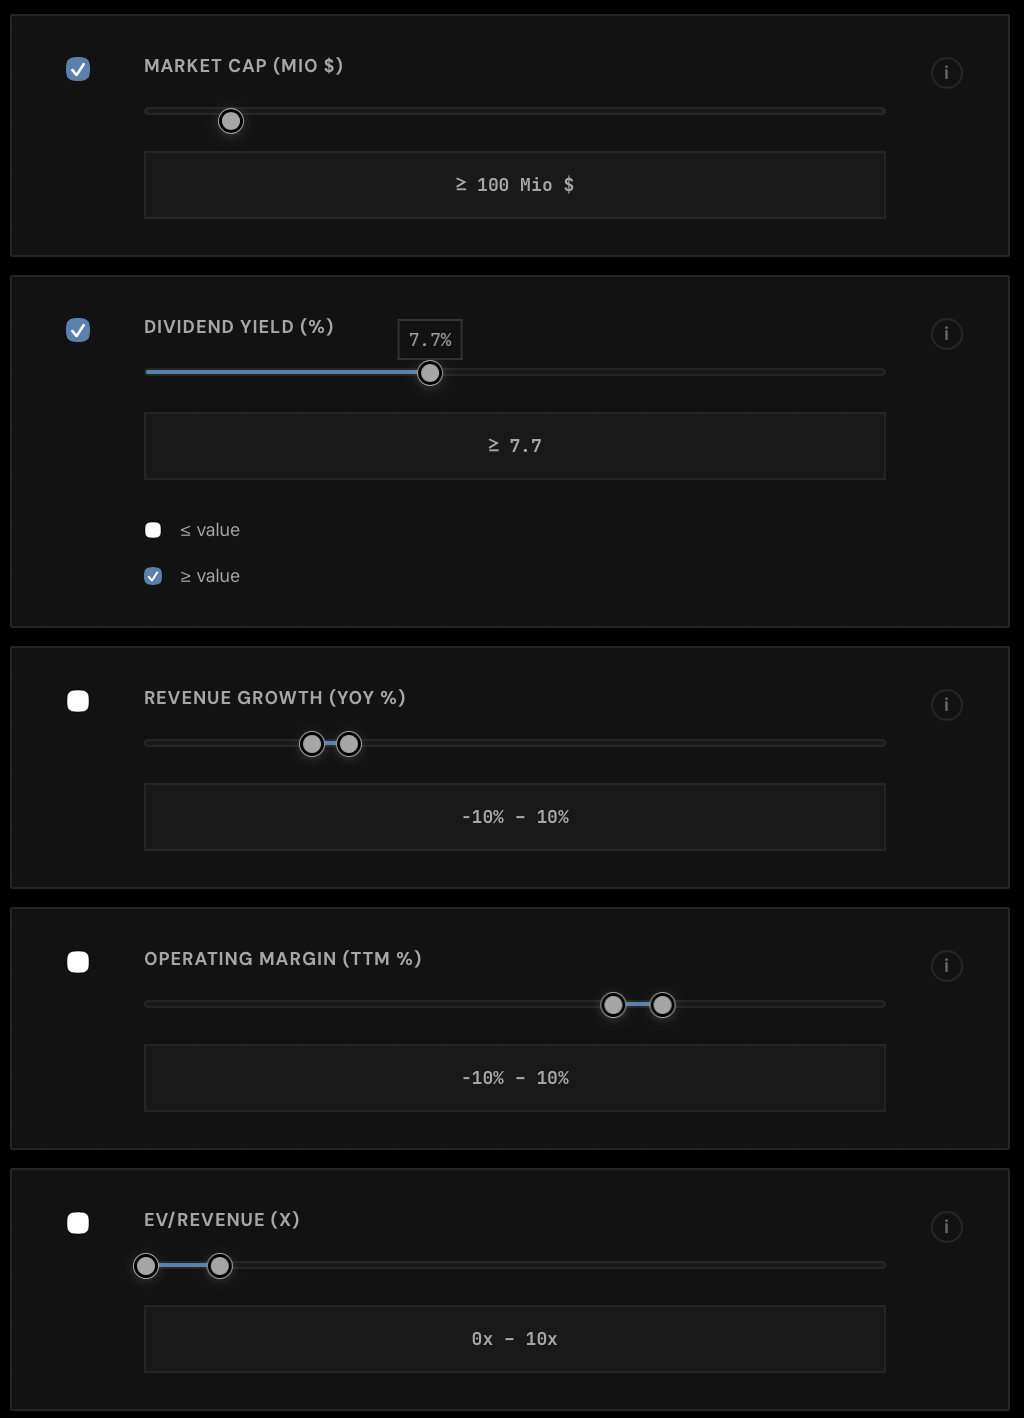Screen dimensions: 1024x1418
Task: Click the lower Revenue Growth slider handle
Action: 311,744
